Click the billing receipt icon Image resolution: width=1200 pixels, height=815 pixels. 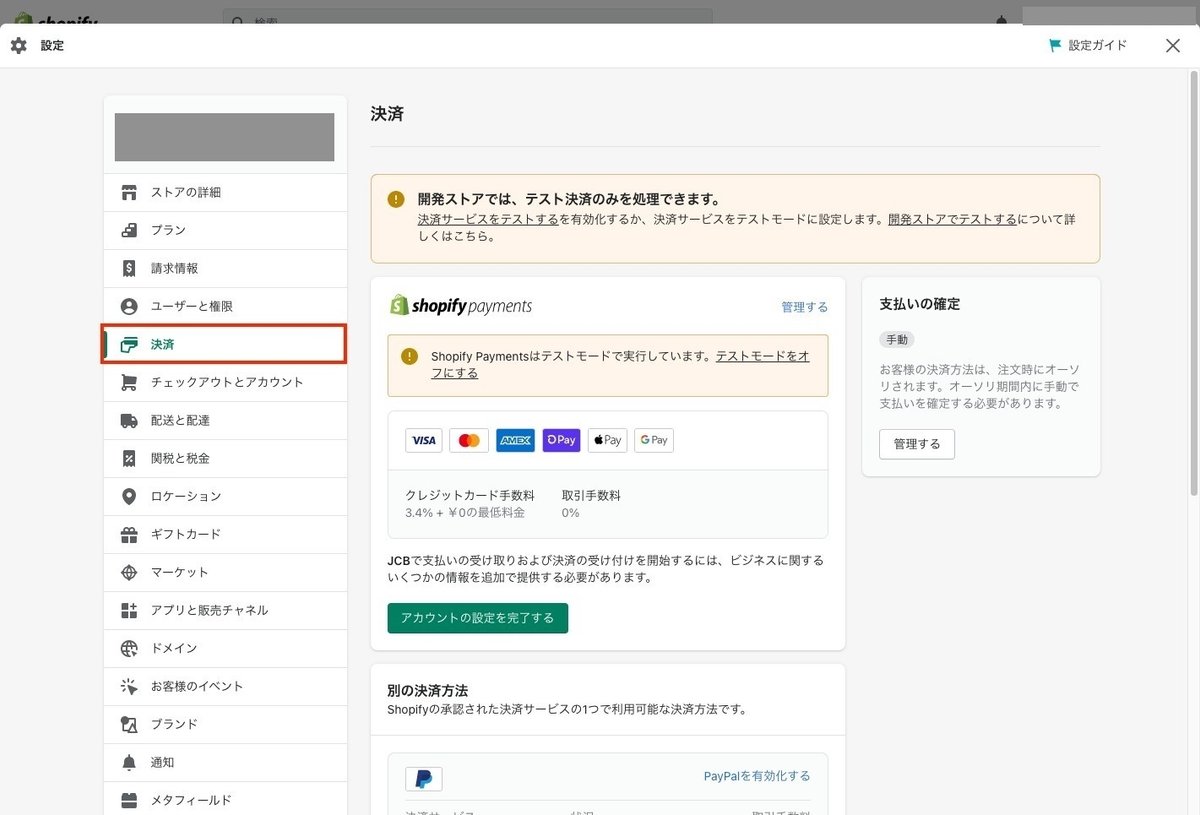point(129,268)
